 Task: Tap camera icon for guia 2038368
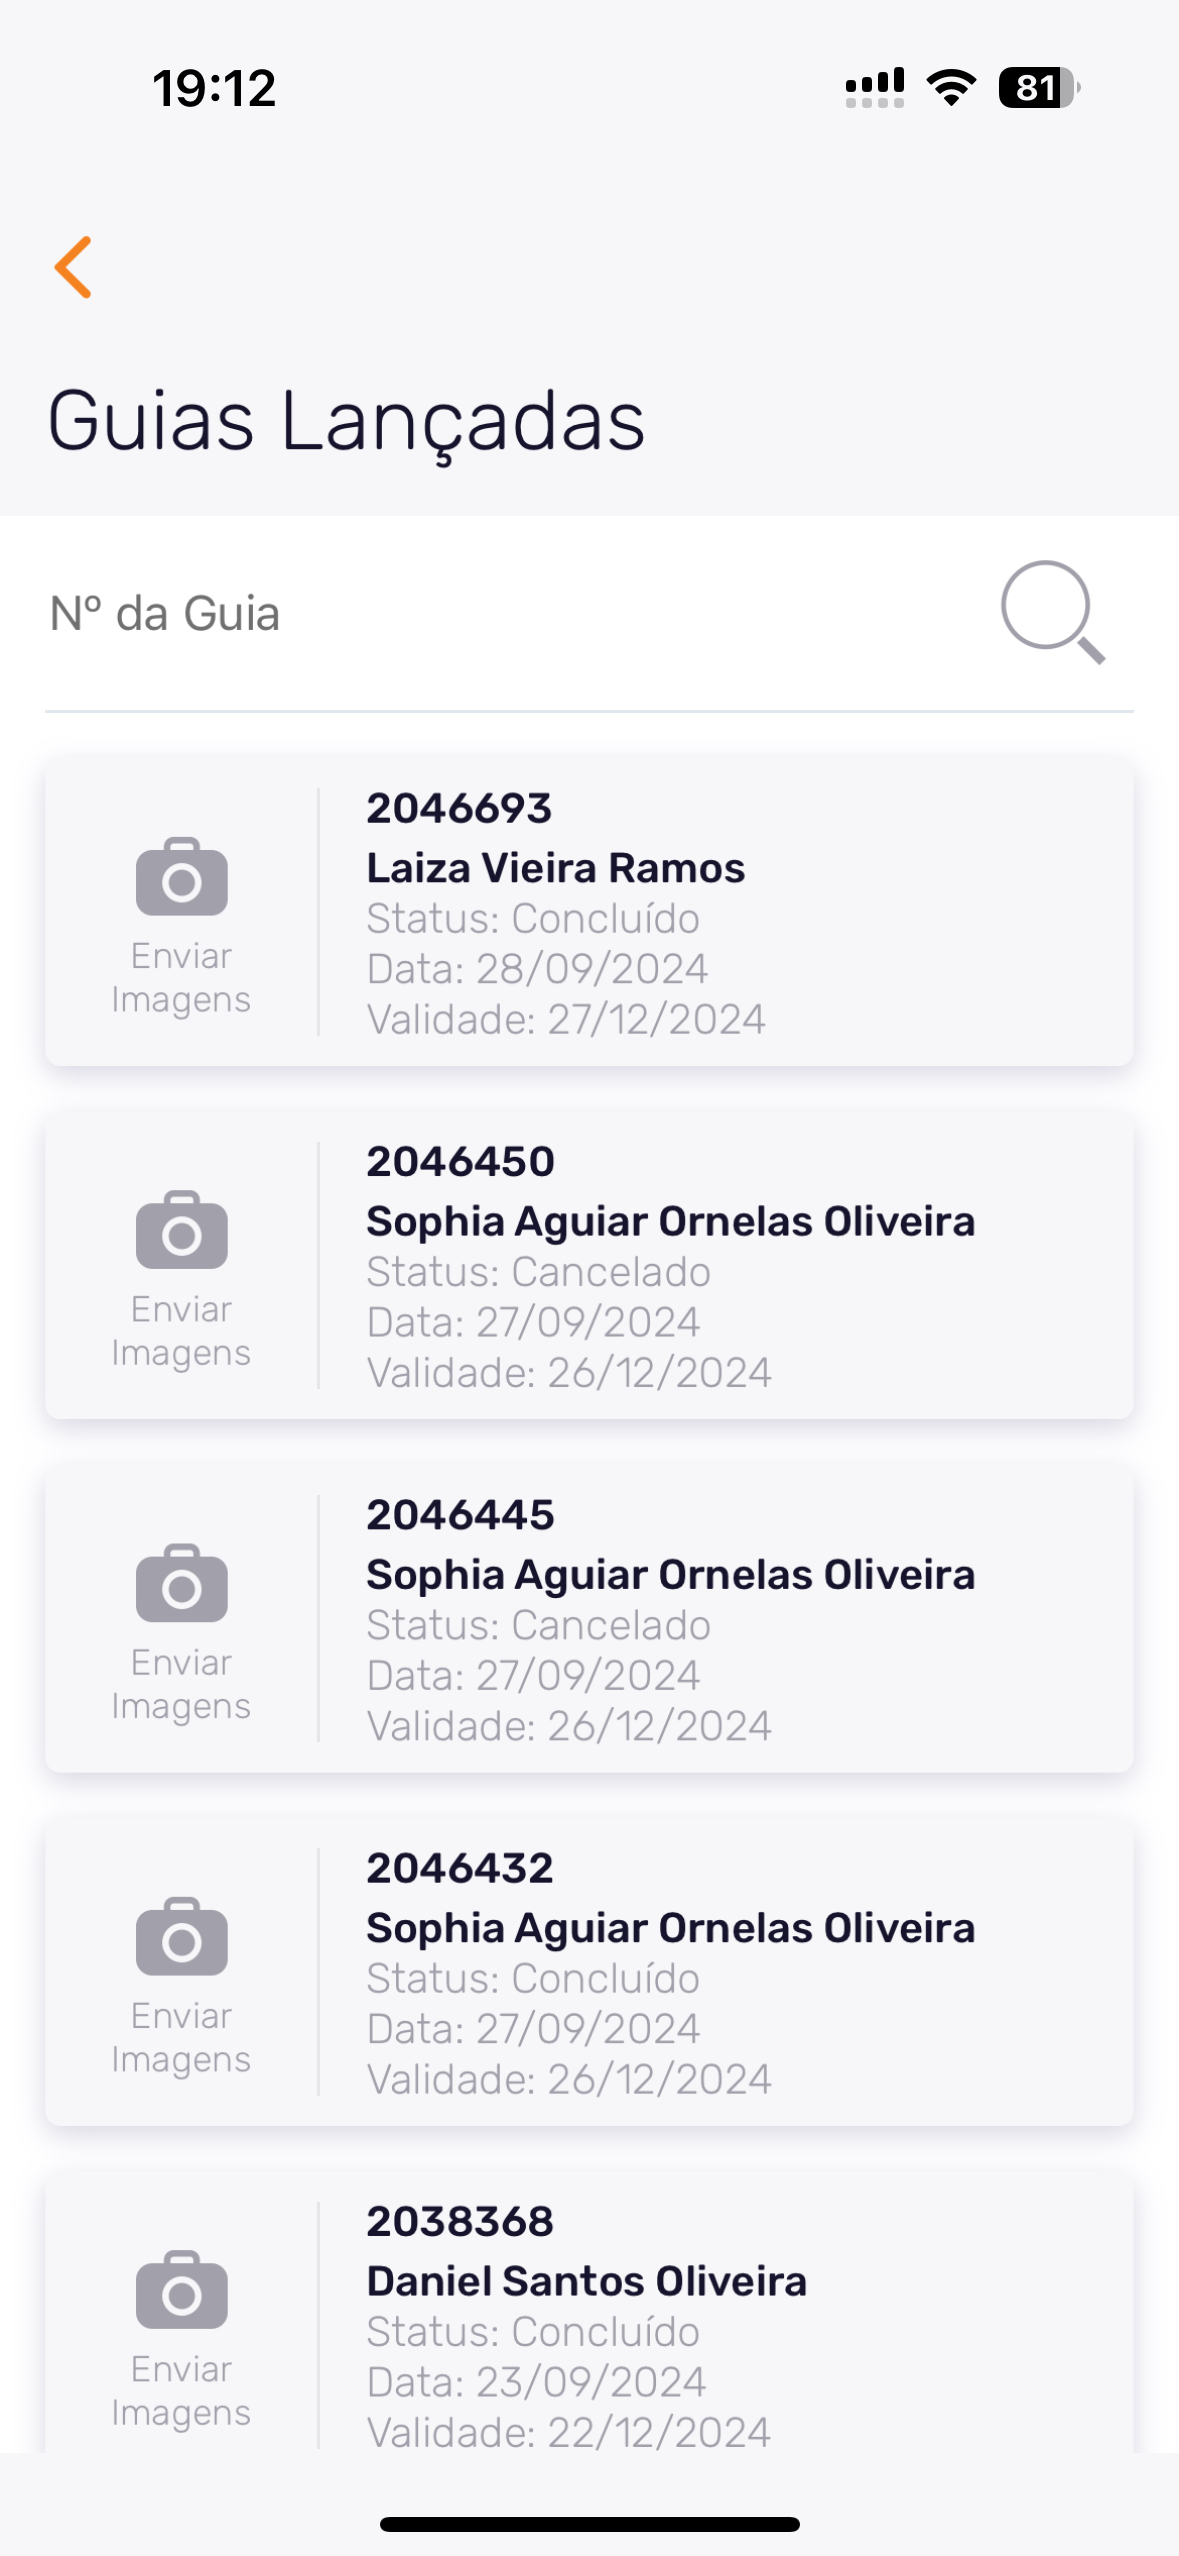[181, 2290]
